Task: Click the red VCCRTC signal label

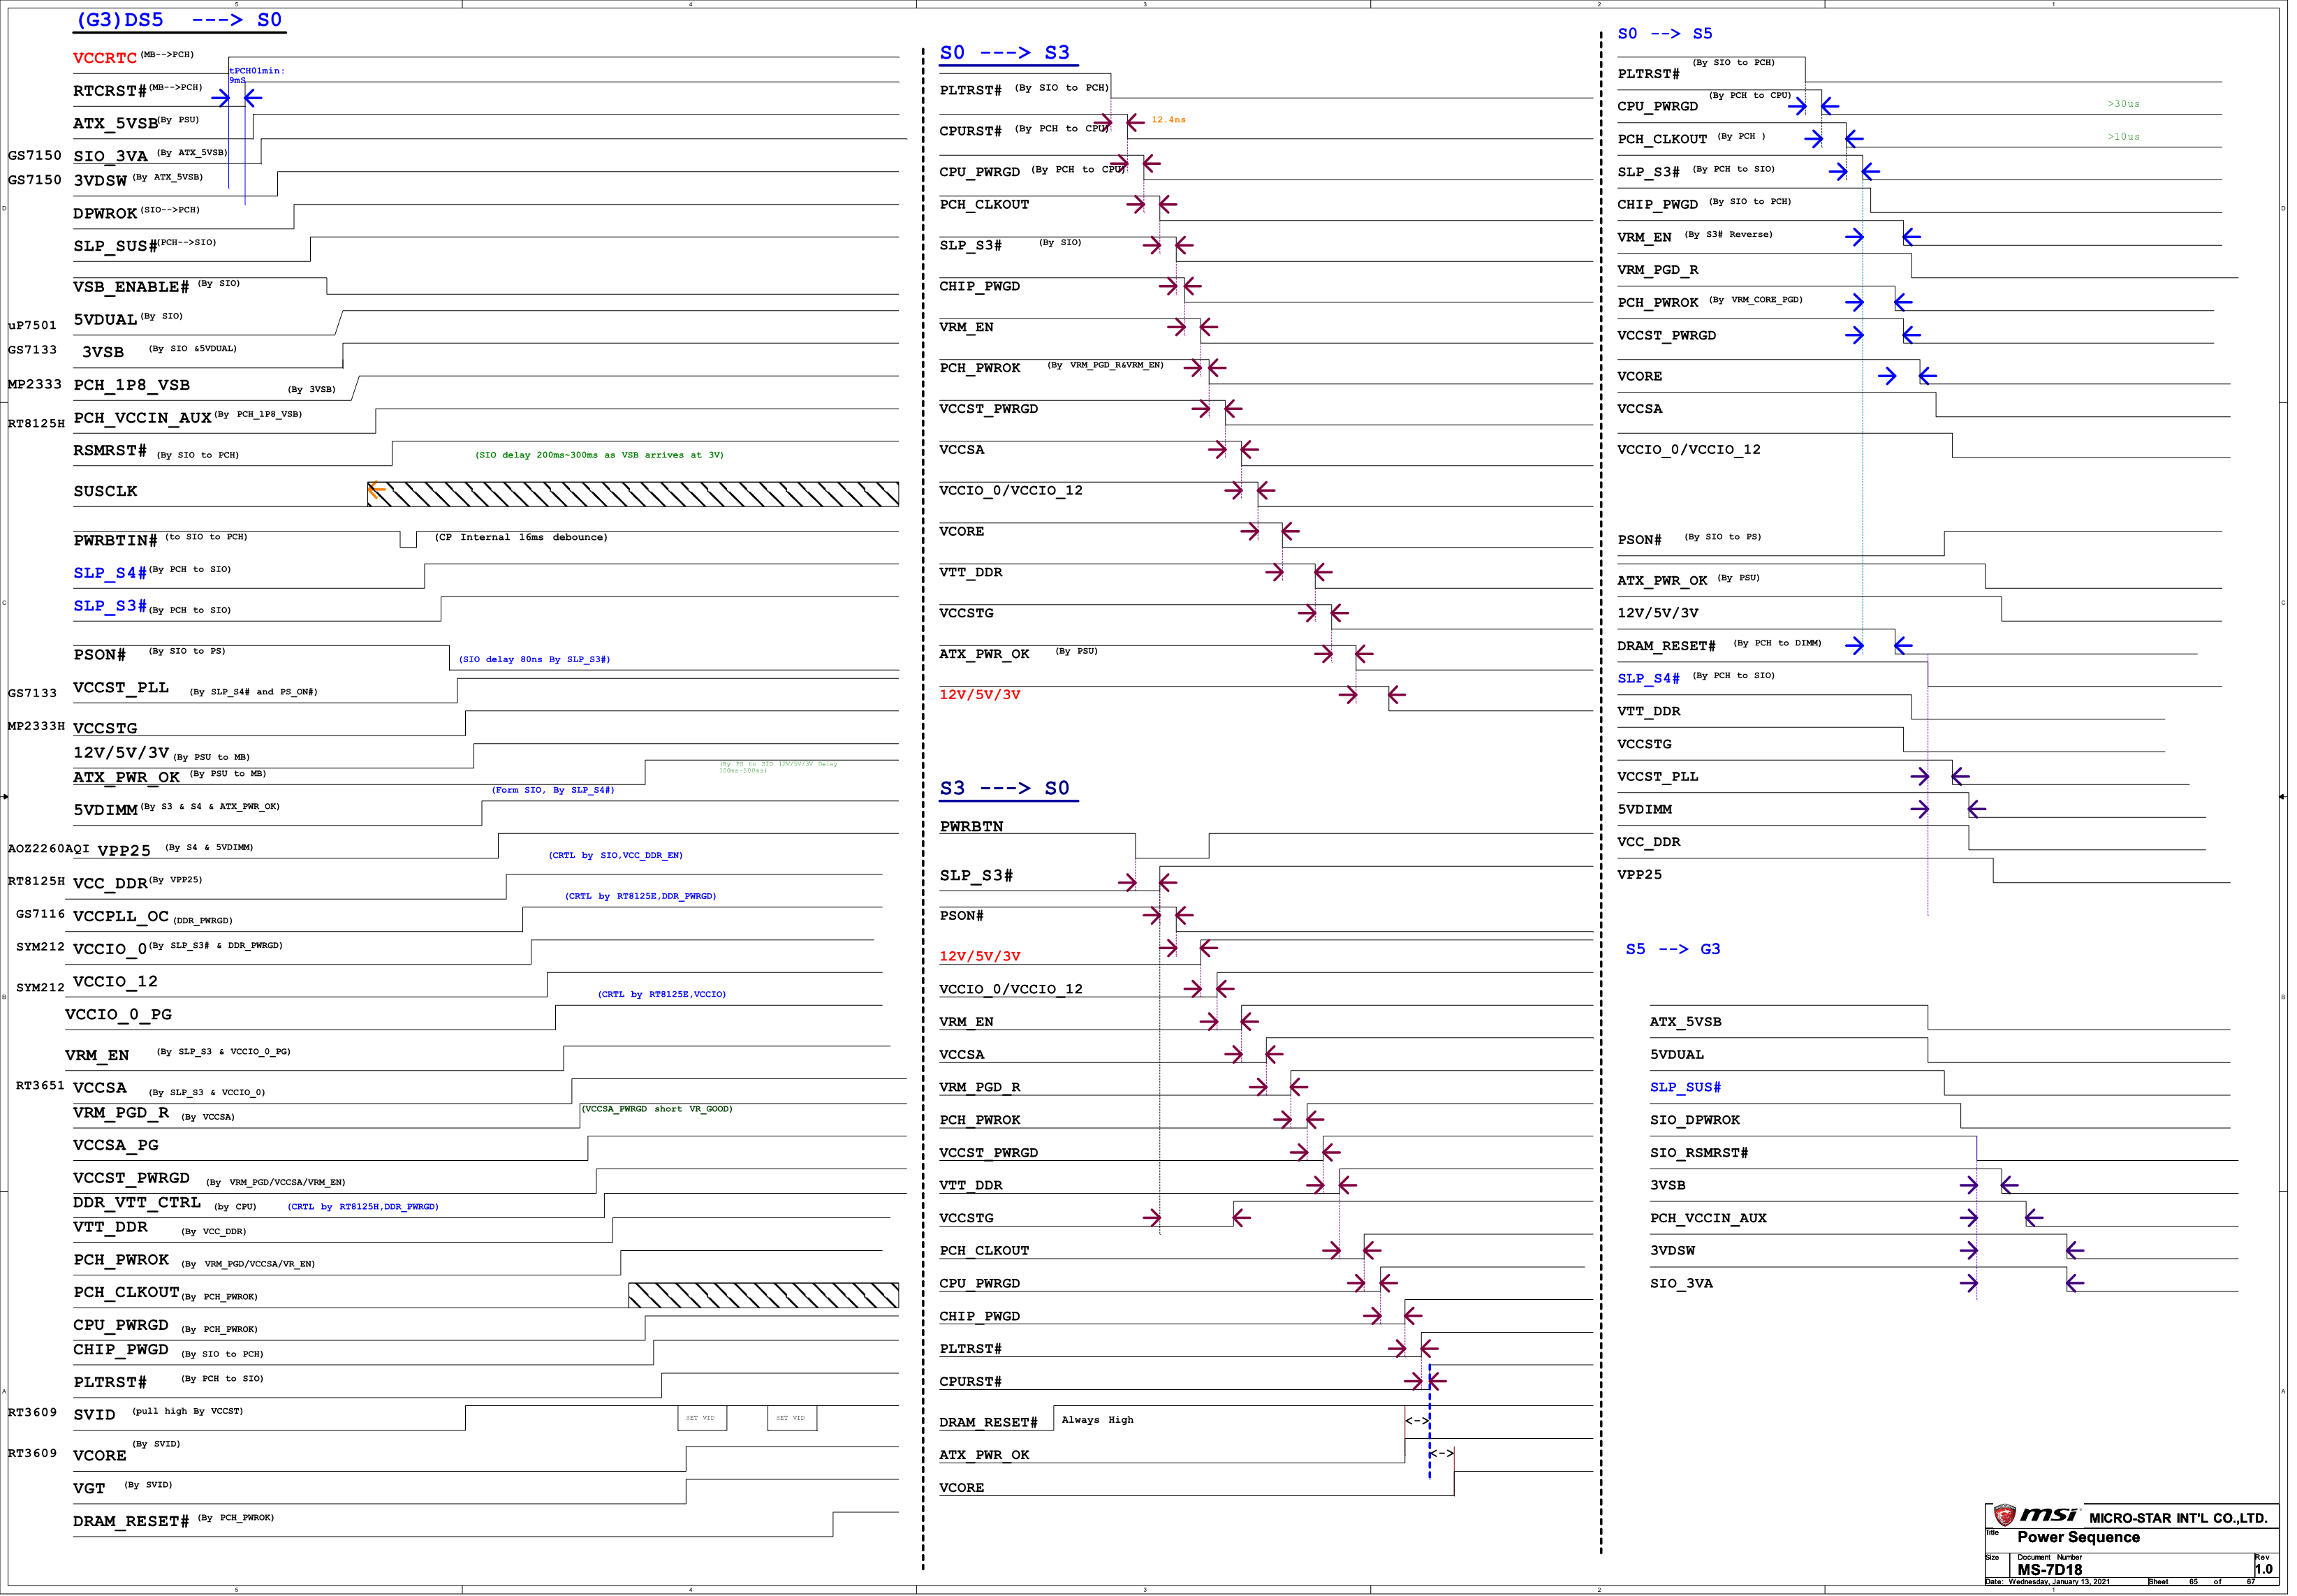Action: coord(104,58)
